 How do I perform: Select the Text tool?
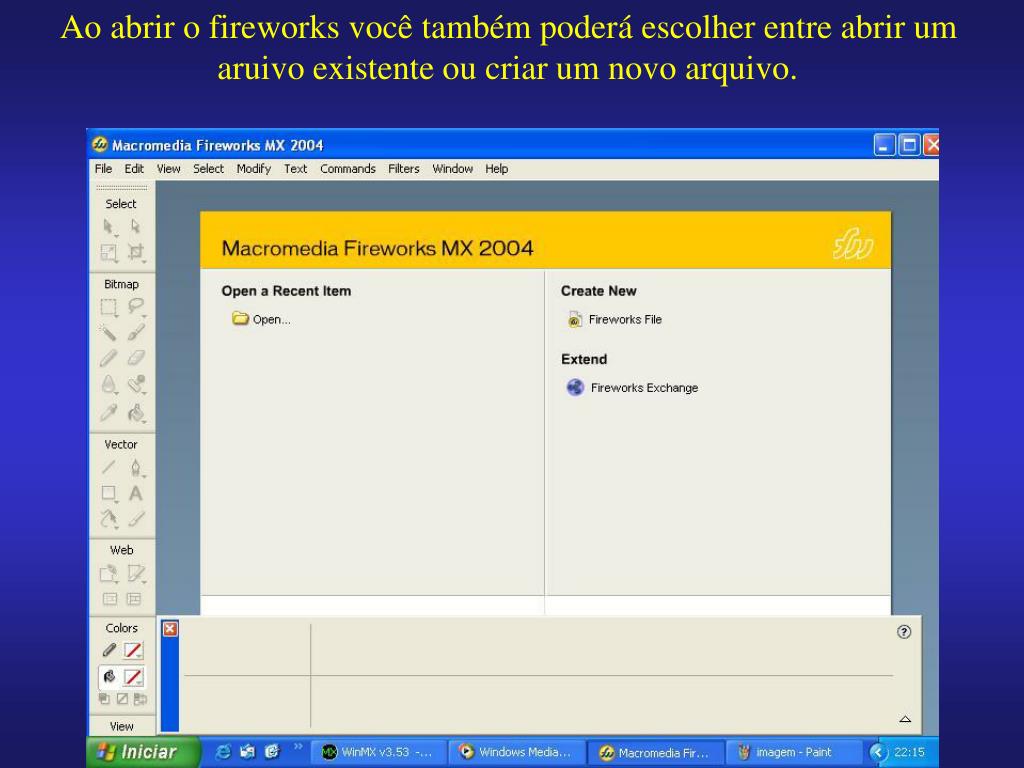coord(136,493)
